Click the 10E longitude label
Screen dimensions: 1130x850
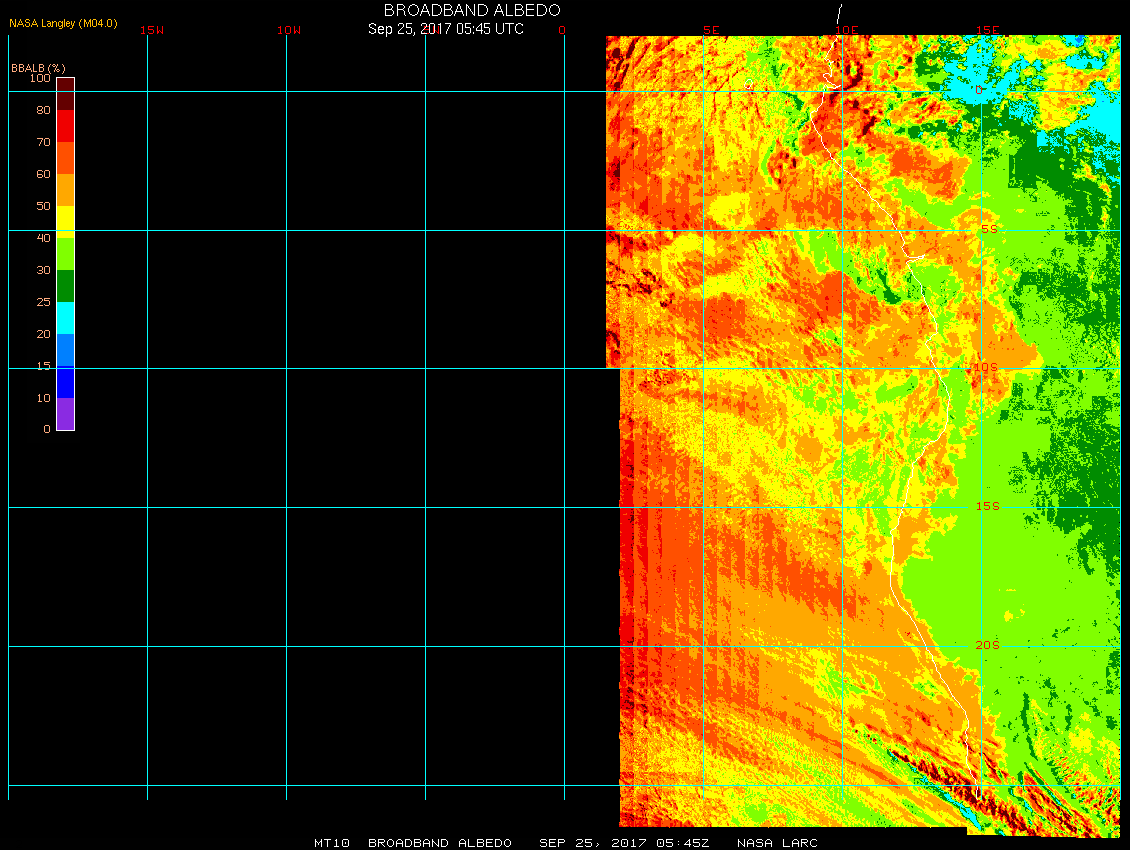click(847, 30)
